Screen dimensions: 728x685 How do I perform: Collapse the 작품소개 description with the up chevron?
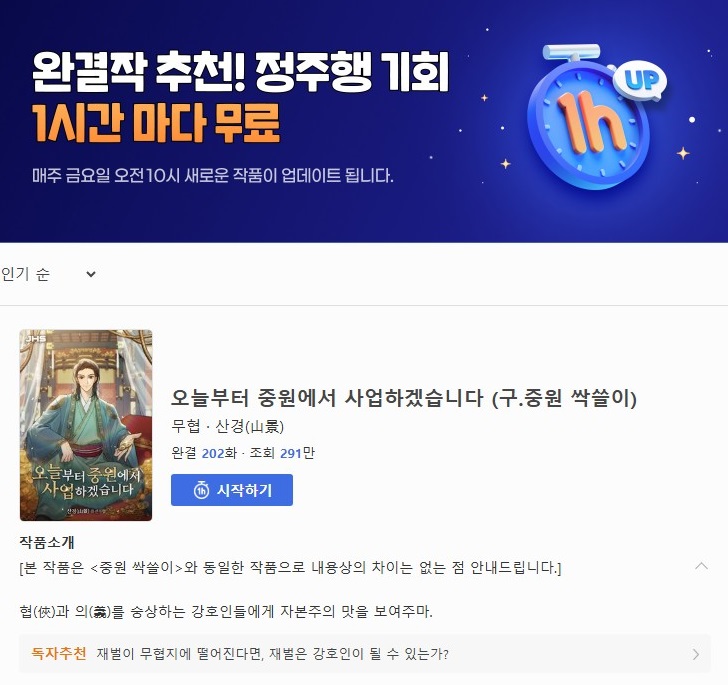[x=701, y=566]
